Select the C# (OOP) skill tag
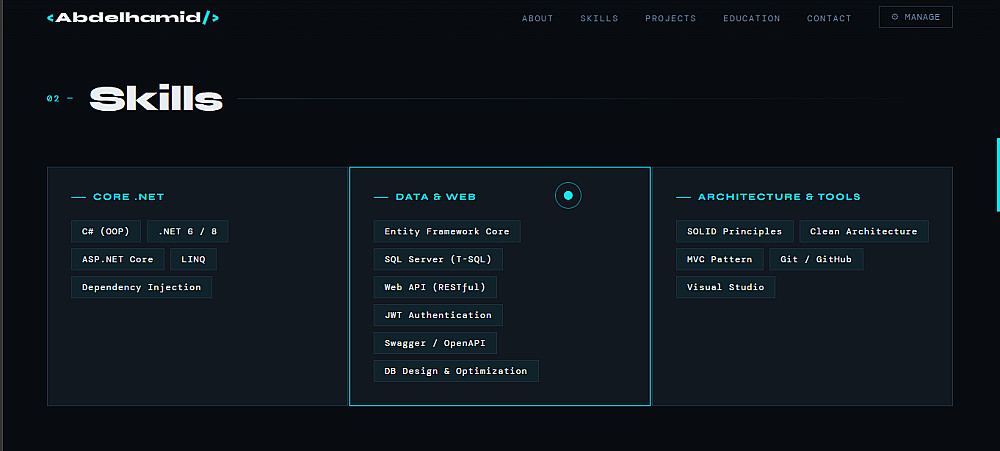Screen dimensions: 1000x451 click(106, 231)
